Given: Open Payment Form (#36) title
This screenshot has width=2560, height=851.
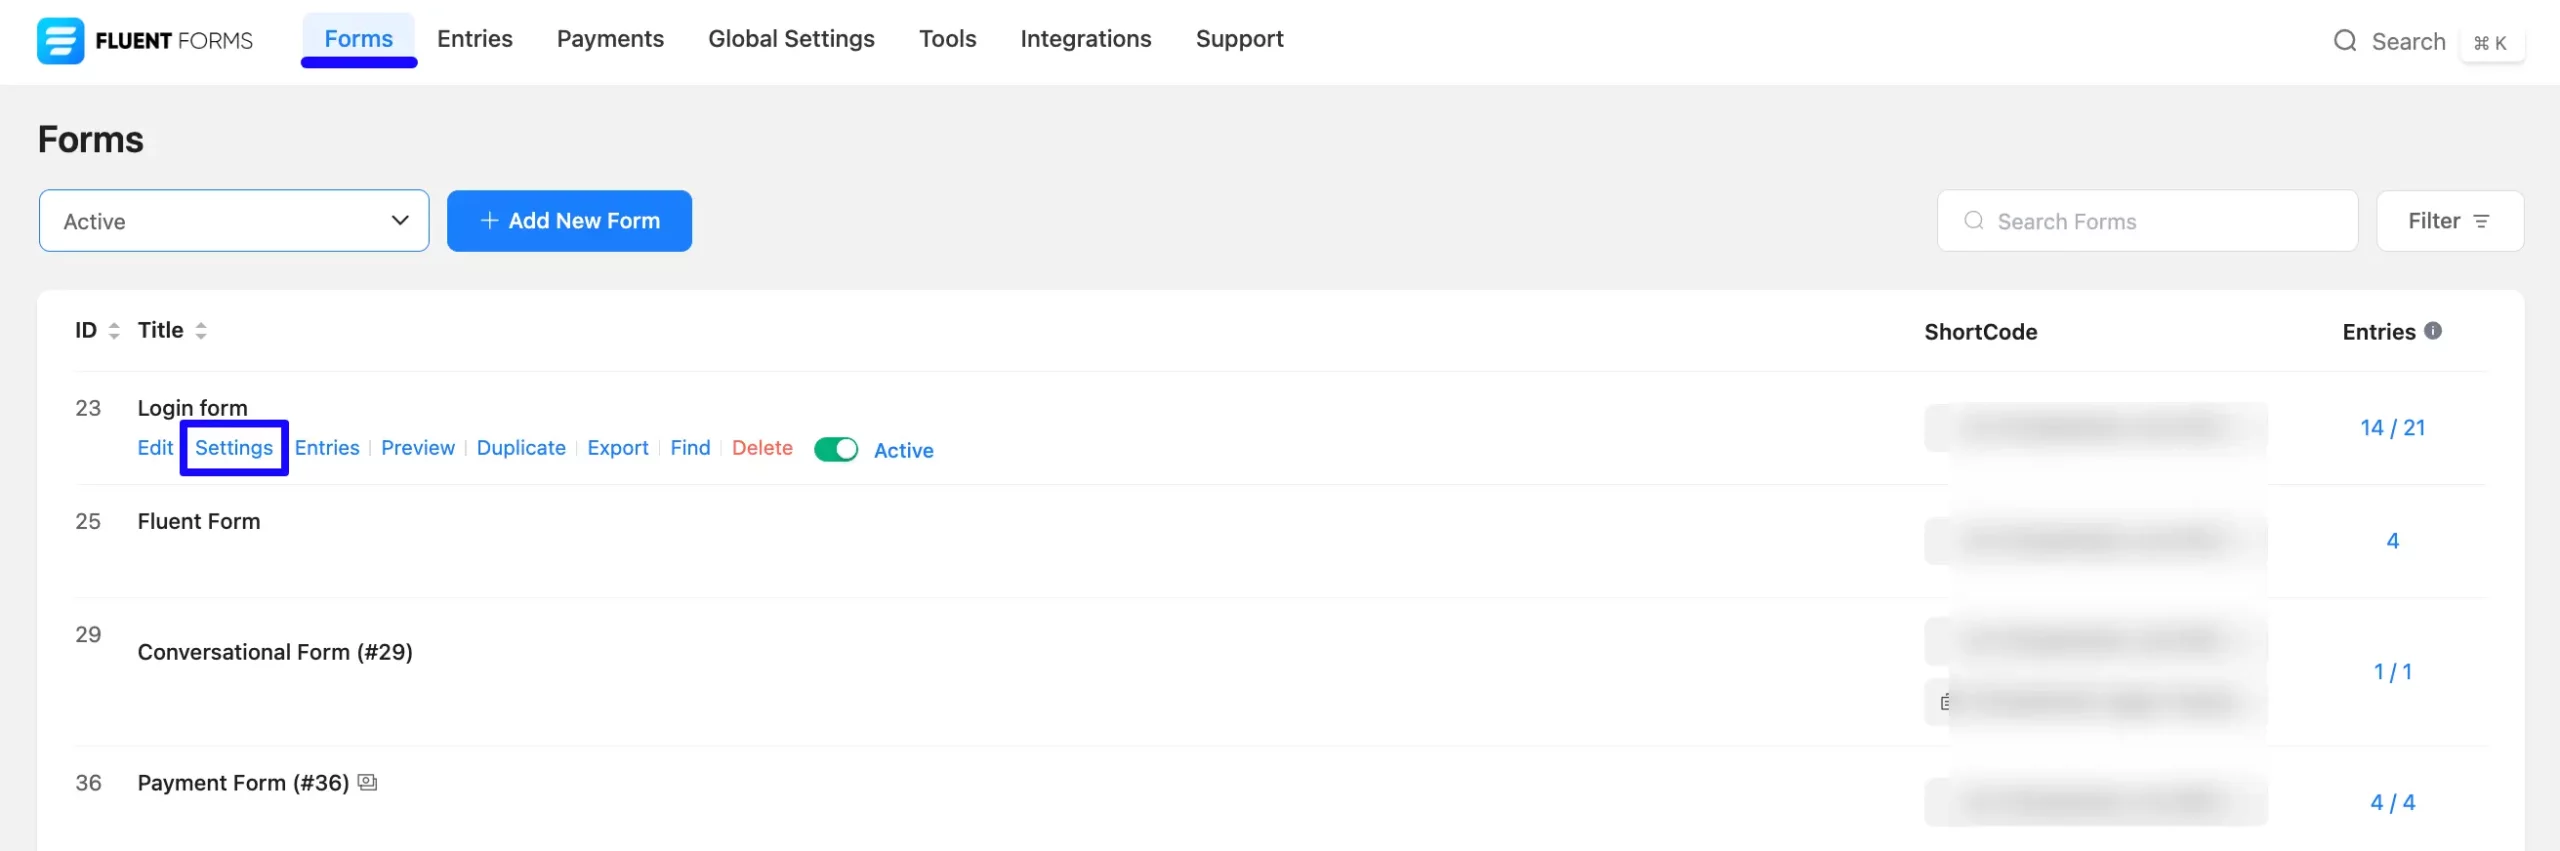Looking at the screenshot, I should (243, 783).
